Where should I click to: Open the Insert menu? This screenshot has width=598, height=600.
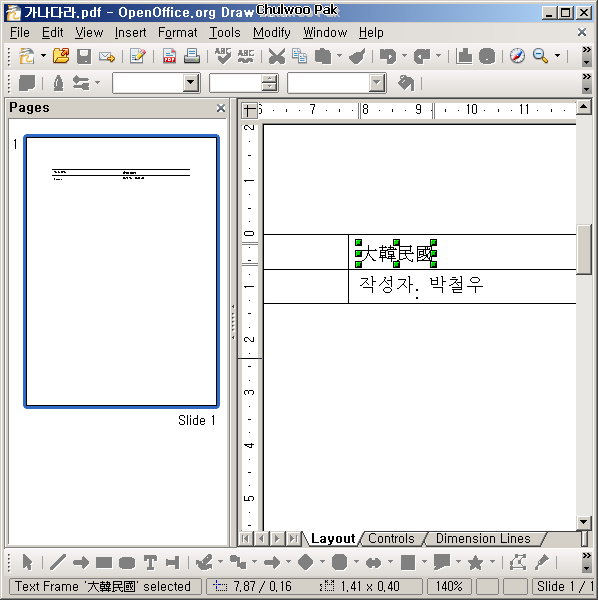130,33
